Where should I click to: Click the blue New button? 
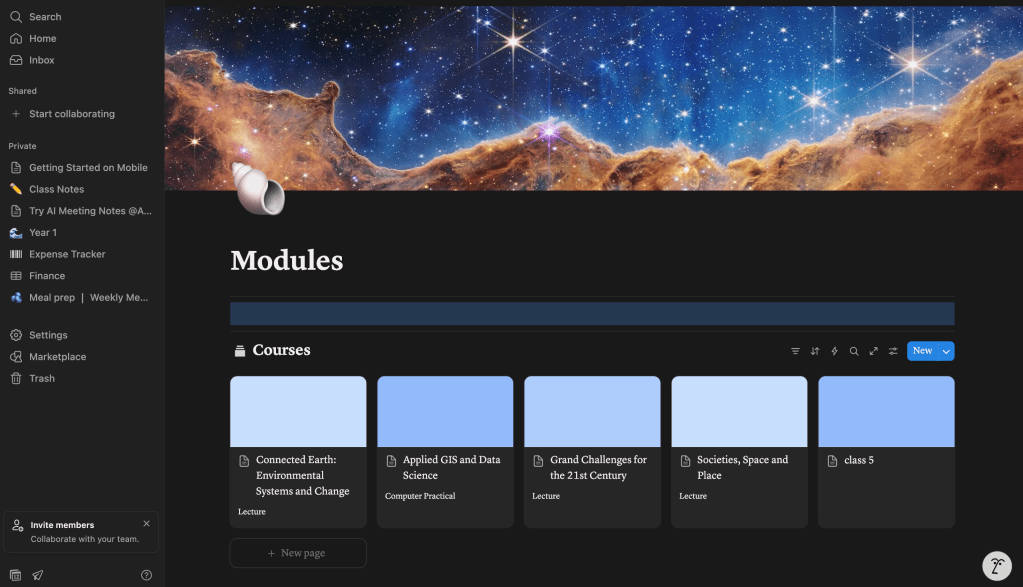click(x=922, y=351)
